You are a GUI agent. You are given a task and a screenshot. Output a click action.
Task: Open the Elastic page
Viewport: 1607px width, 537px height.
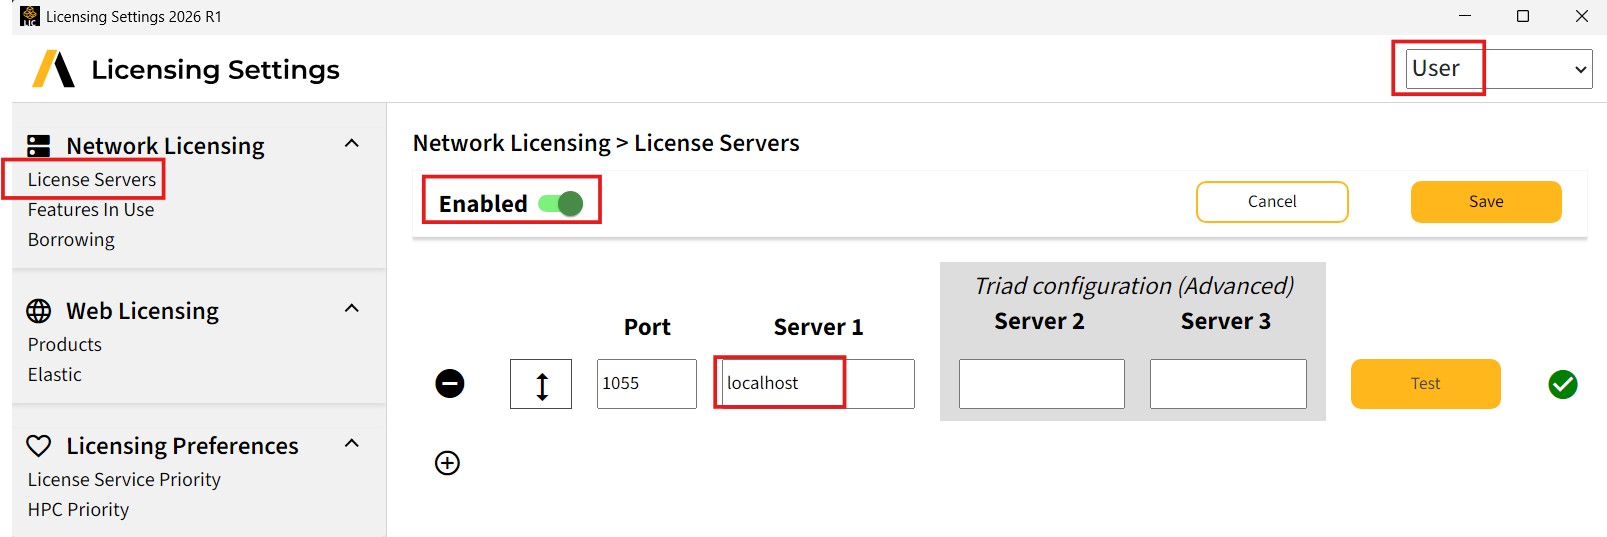click(55, 375)
